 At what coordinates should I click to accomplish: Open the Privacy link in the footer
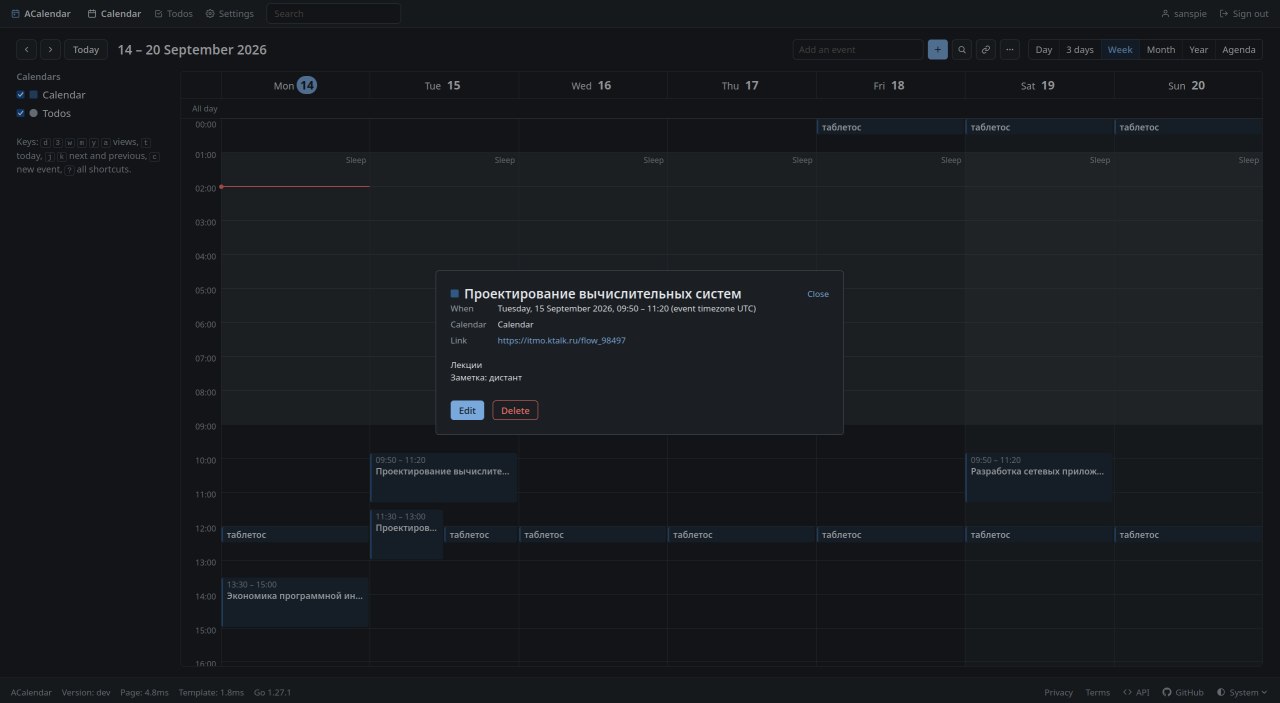[1058, 692]
